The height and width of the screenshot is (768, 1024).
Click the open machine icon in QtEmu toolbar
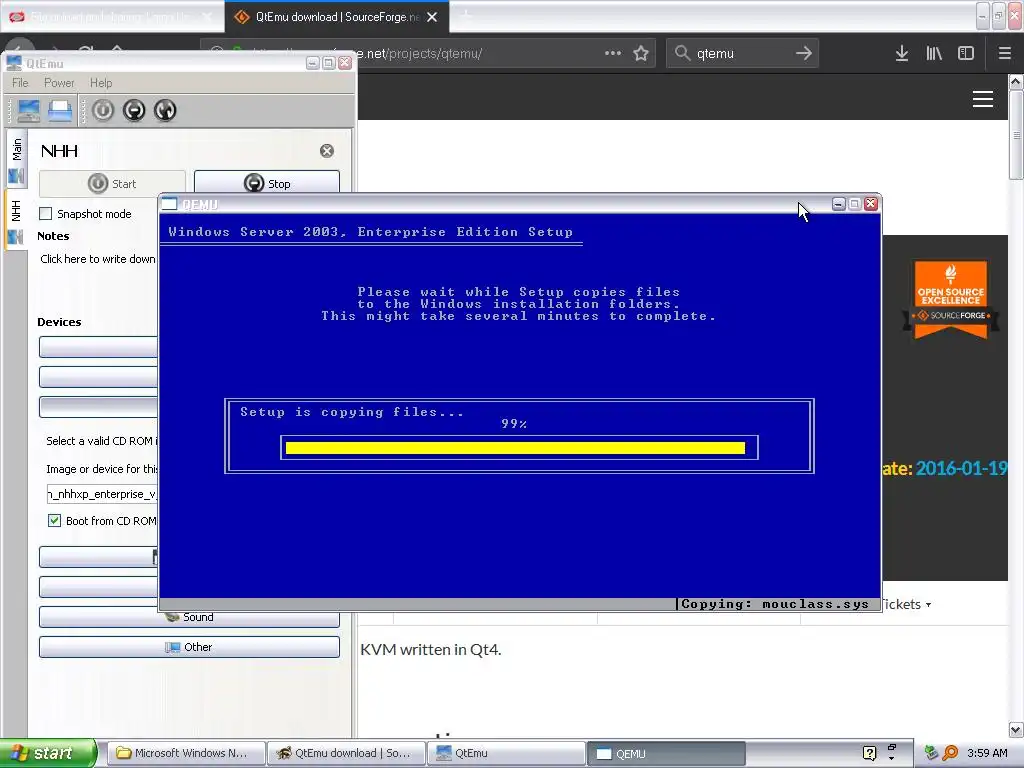[60, 110]
